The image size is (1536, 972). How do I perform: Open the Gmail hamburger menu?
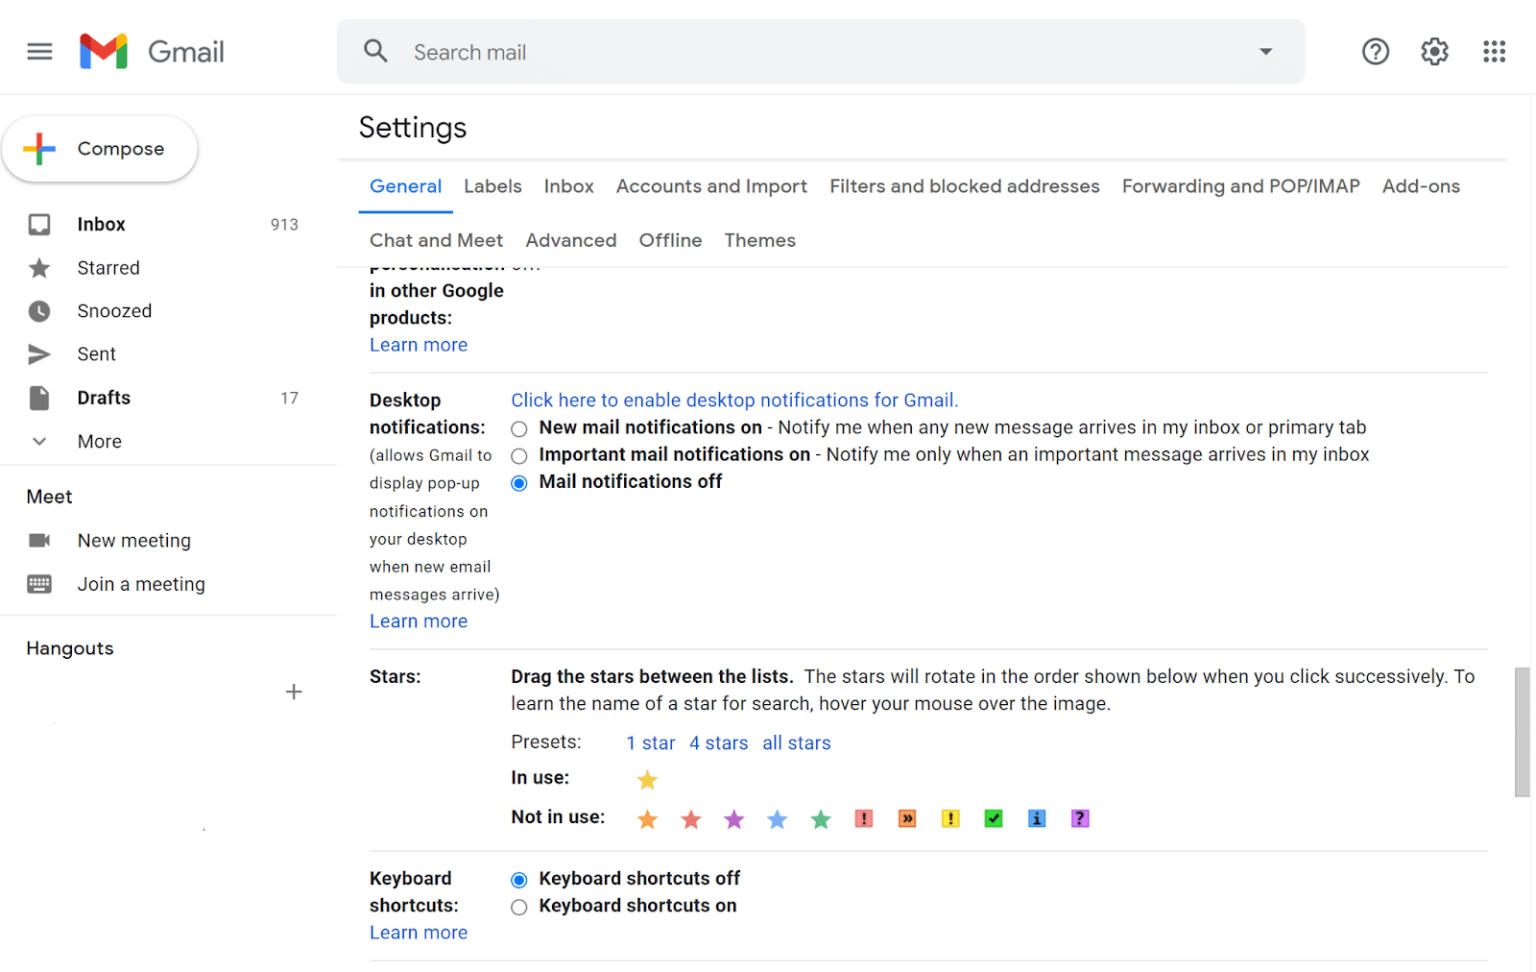39,51
